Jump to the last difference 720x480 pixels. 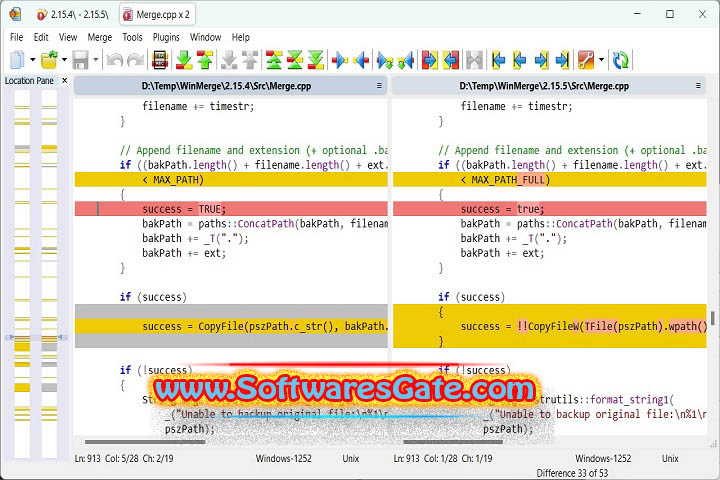point(315,60)
